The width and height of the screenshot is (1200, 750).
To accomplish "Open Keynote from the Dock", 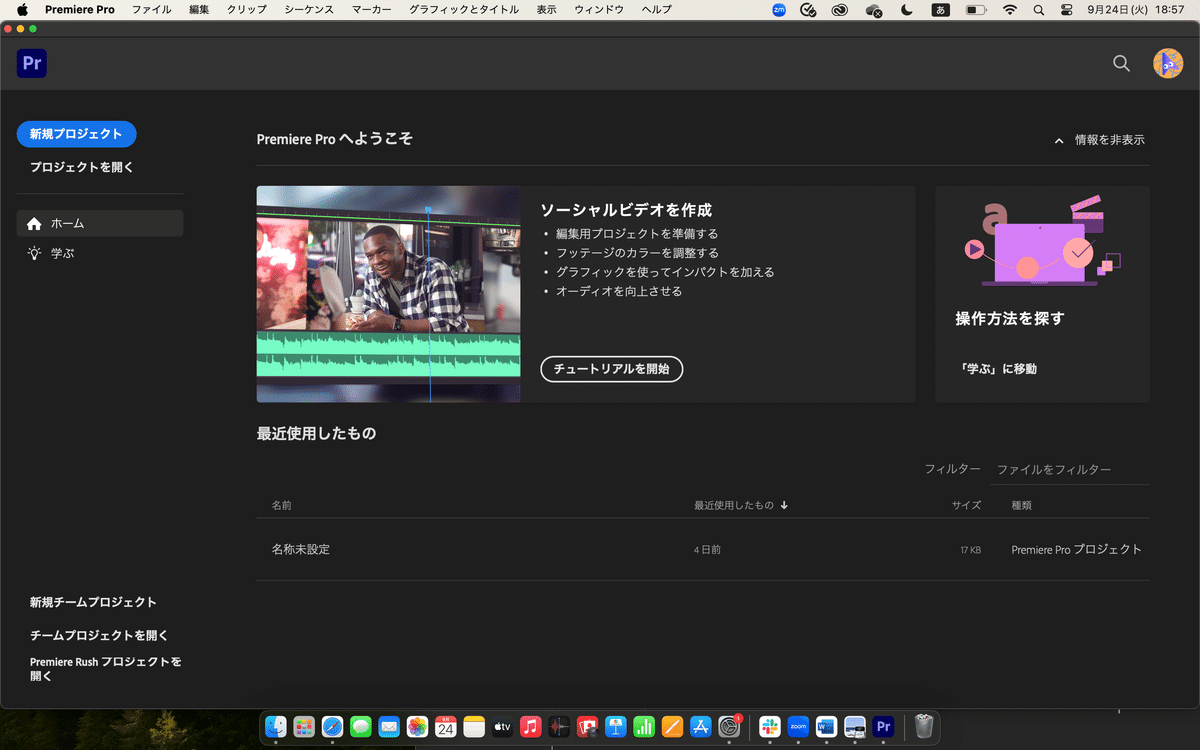I will pos(616,727).
